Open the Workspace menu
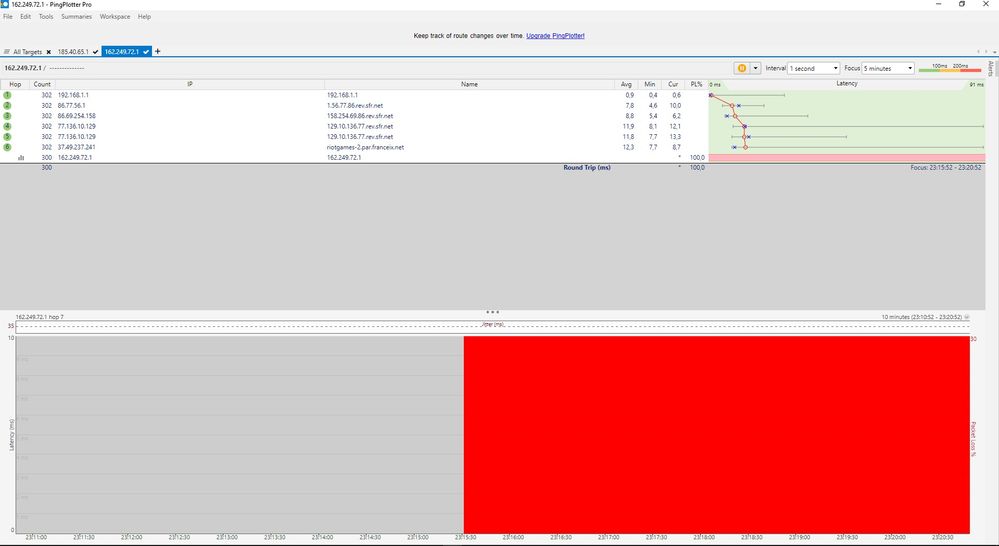The width and height of the screenshot is (999, 546). [x=115, y=17]
